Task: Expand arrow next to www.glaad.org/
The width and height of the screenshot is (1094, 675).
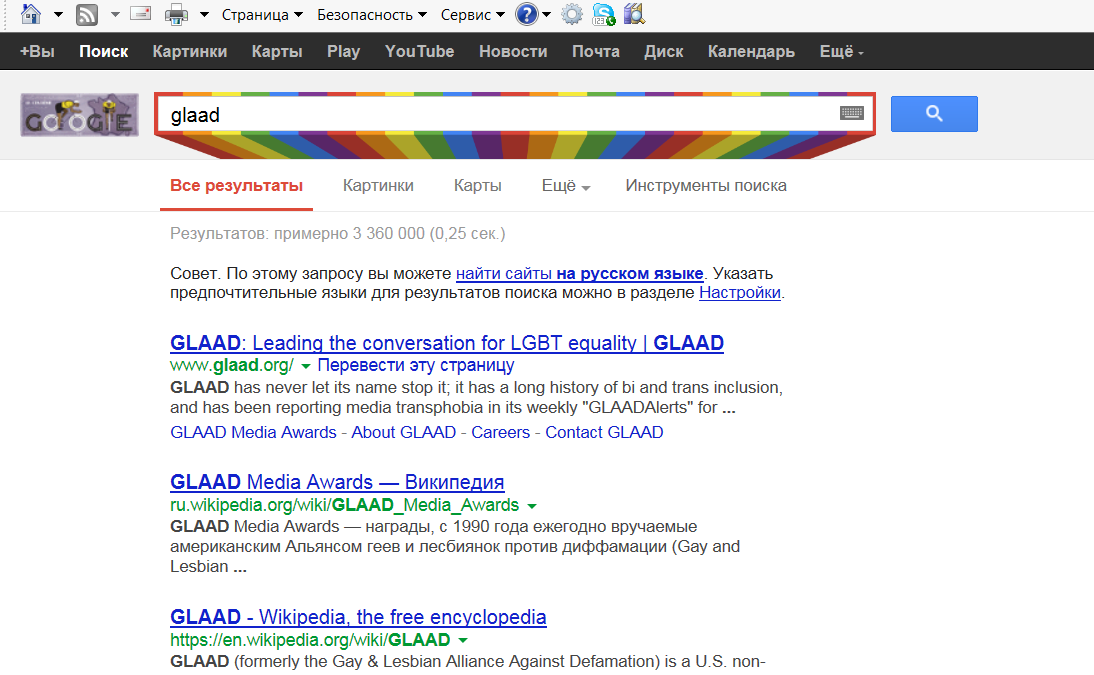Action: coord(306,366)
